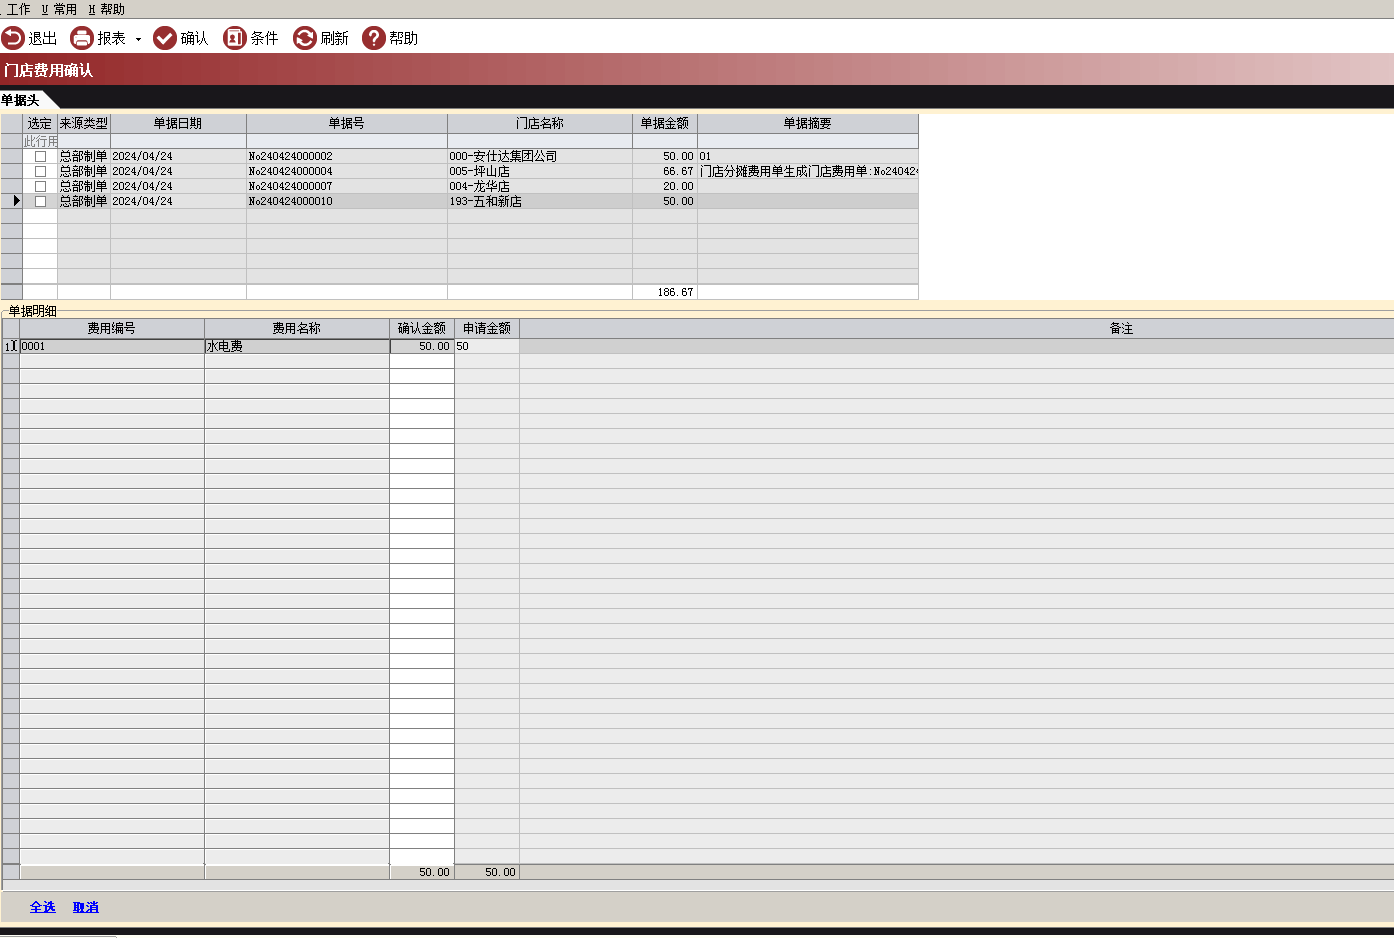Click the 刷新 refresh icon

[305, 38]
